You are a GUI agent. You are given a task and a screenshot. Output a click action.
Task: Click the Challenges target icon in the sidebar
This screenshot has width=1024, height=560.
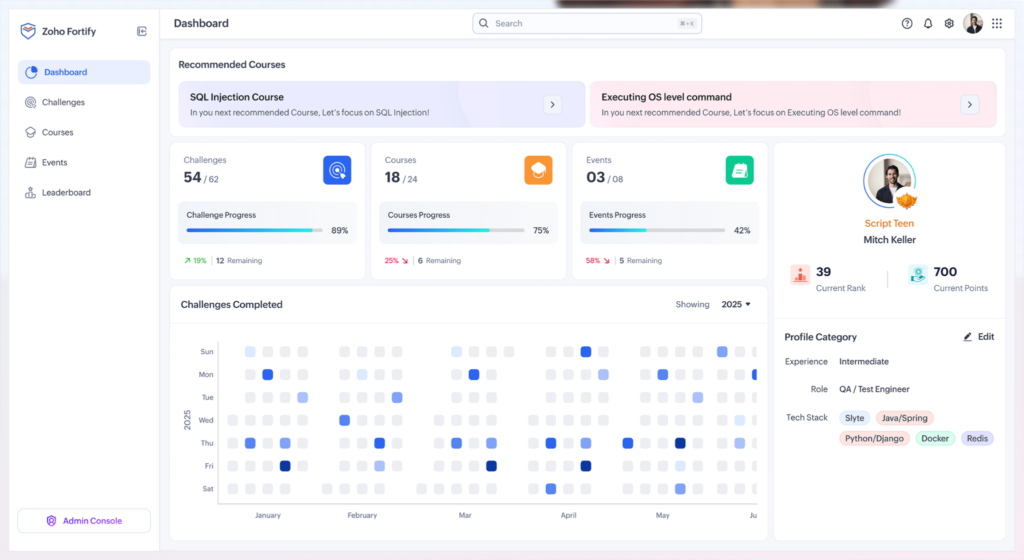(30, 102)
